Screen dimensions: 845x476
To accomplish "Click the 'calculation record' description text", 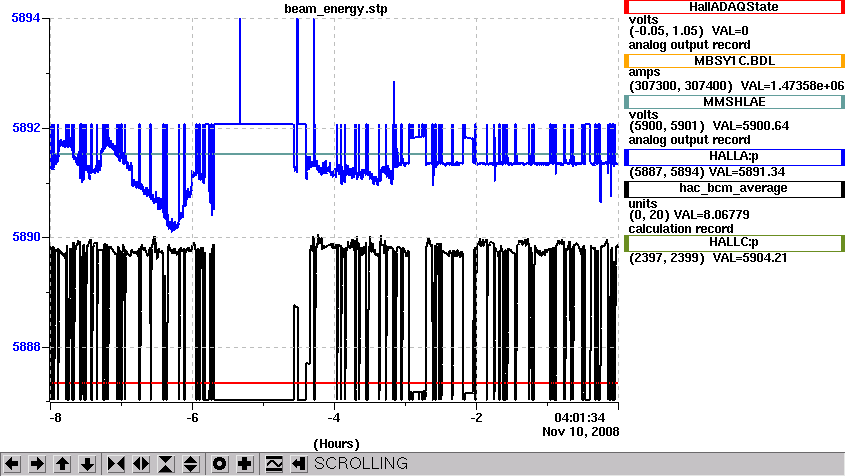I will click(x=681, y=229).
